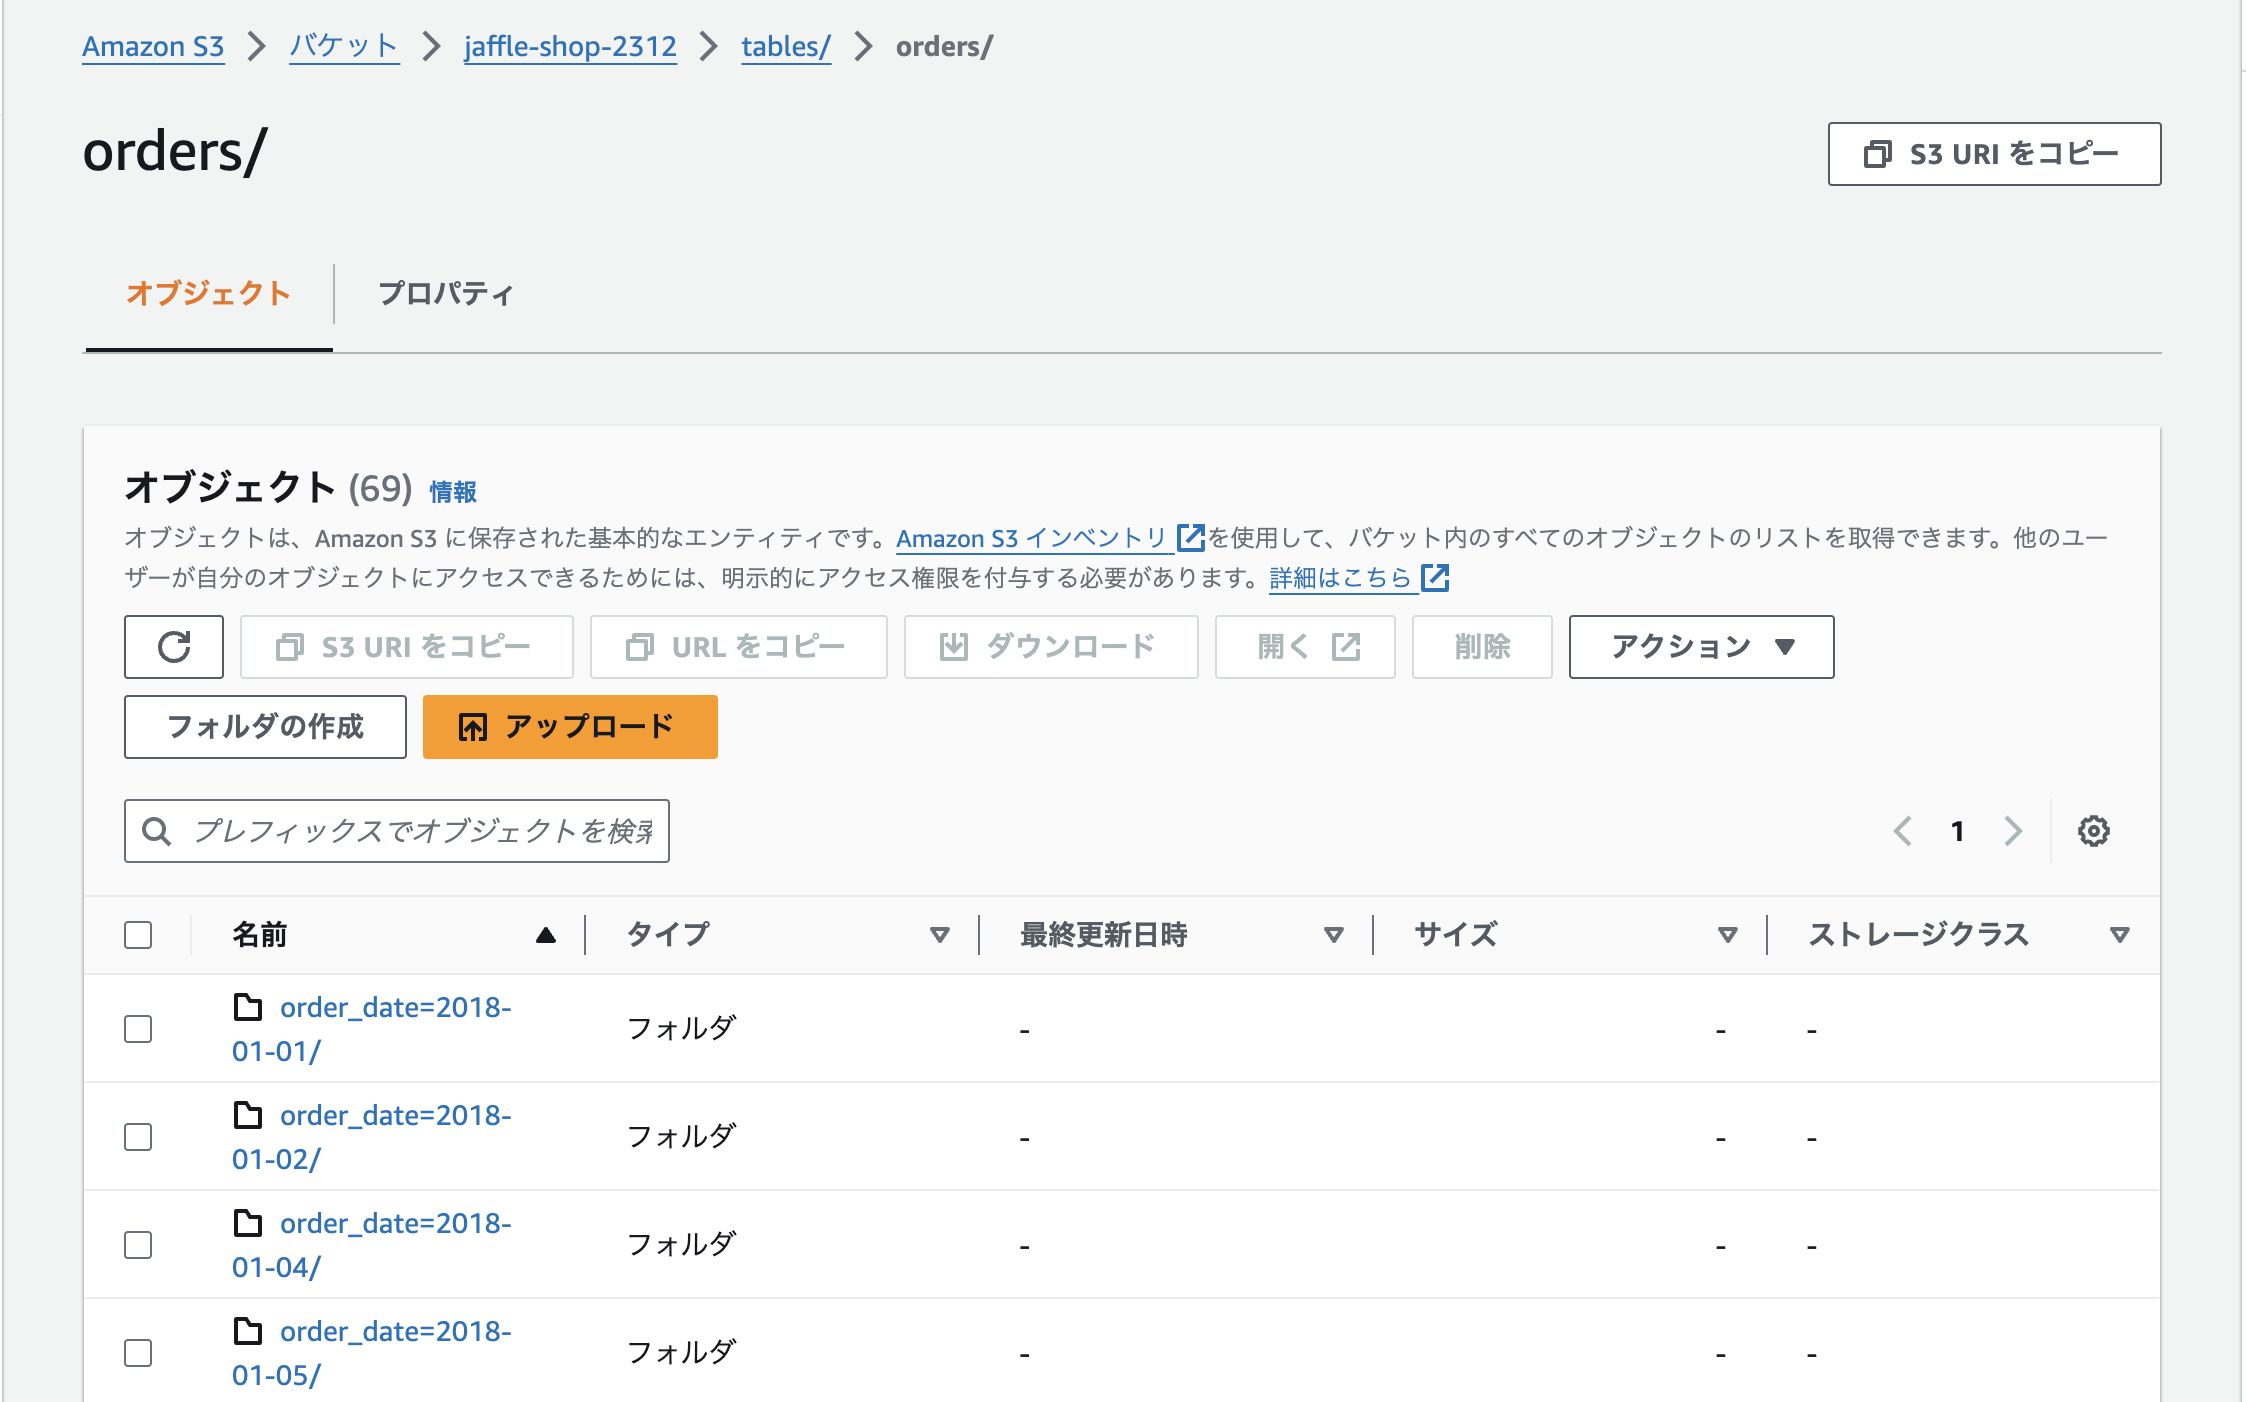The height and width of the screenshot is (1402, 2246).
Task: Open table preferences gear icon
Action: (2093, 831)
